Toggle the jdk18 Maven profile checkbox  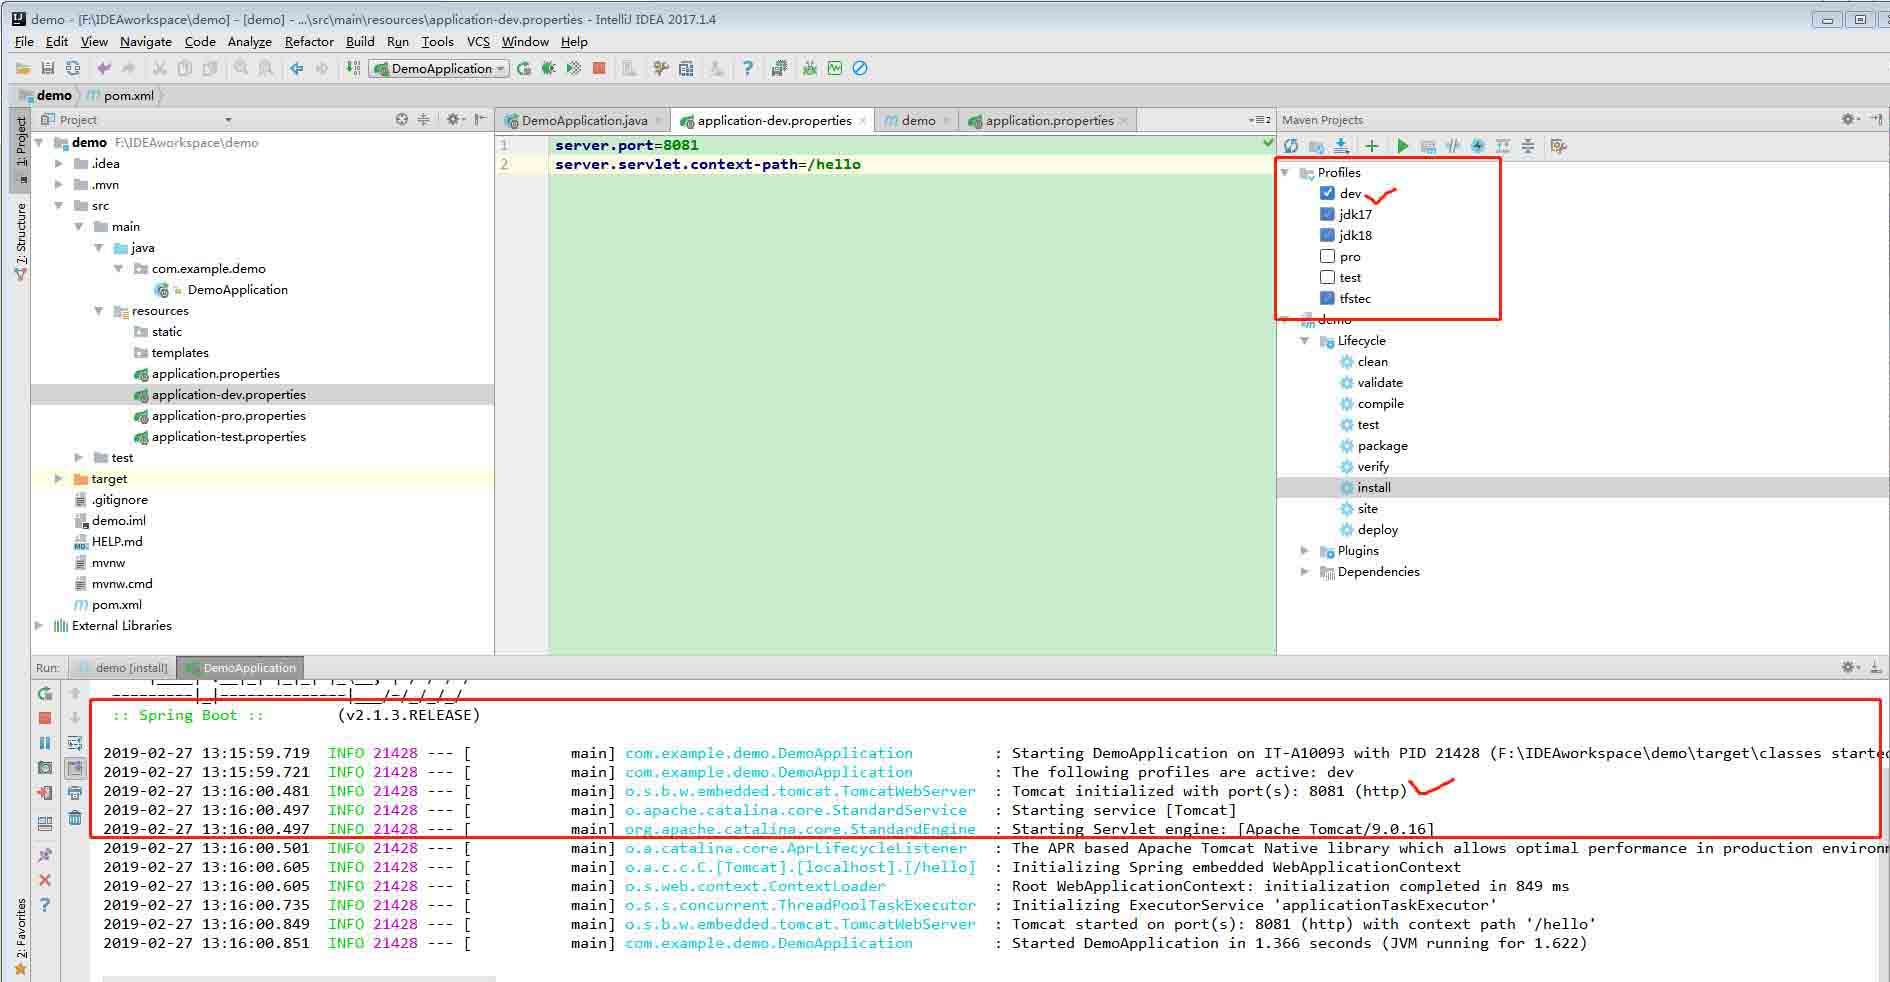1327,235
